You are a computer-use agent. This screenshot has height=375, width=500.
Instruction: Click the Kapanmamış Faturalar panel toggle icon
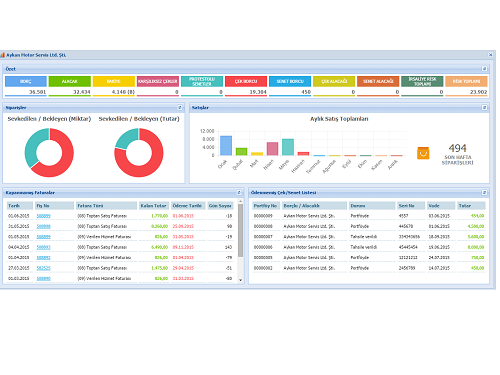point(239,192)
